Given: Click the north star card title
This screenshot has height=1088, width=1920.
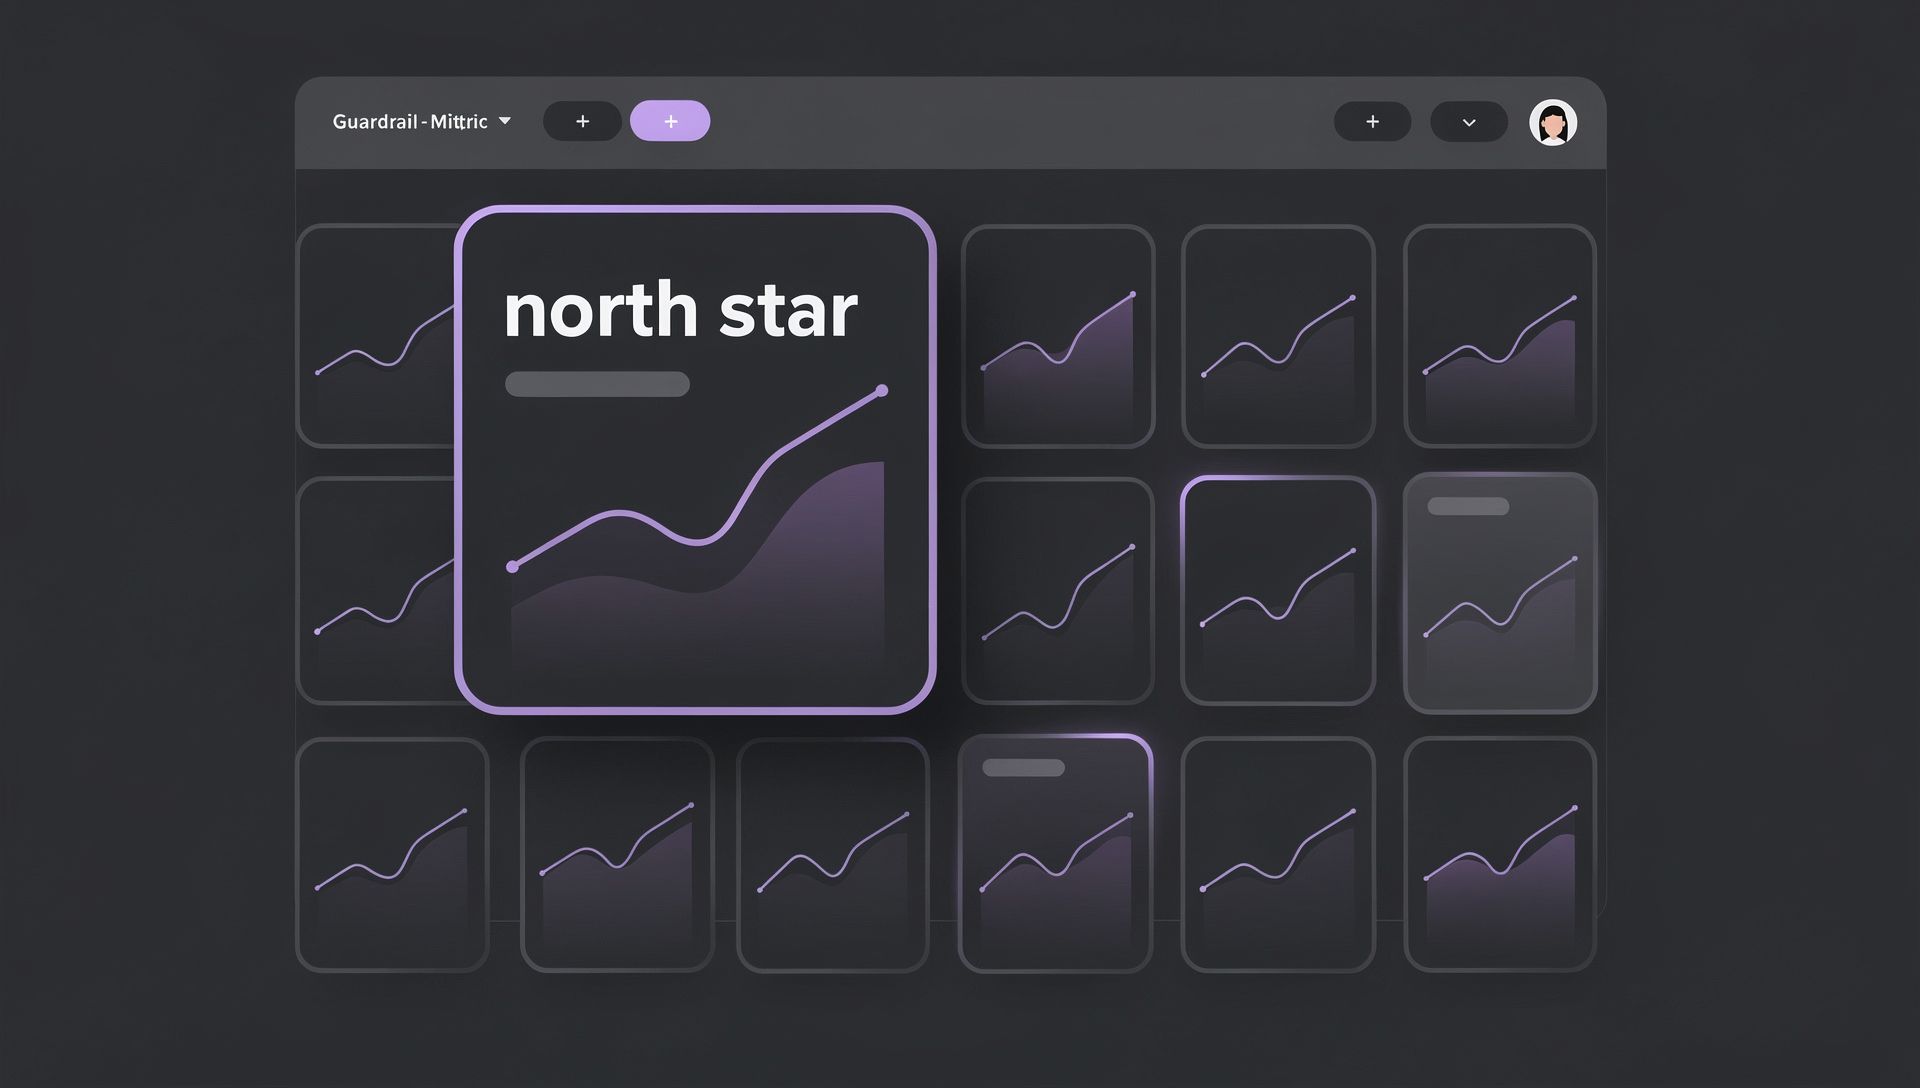Looking at the screenshot, I should 678,310.
